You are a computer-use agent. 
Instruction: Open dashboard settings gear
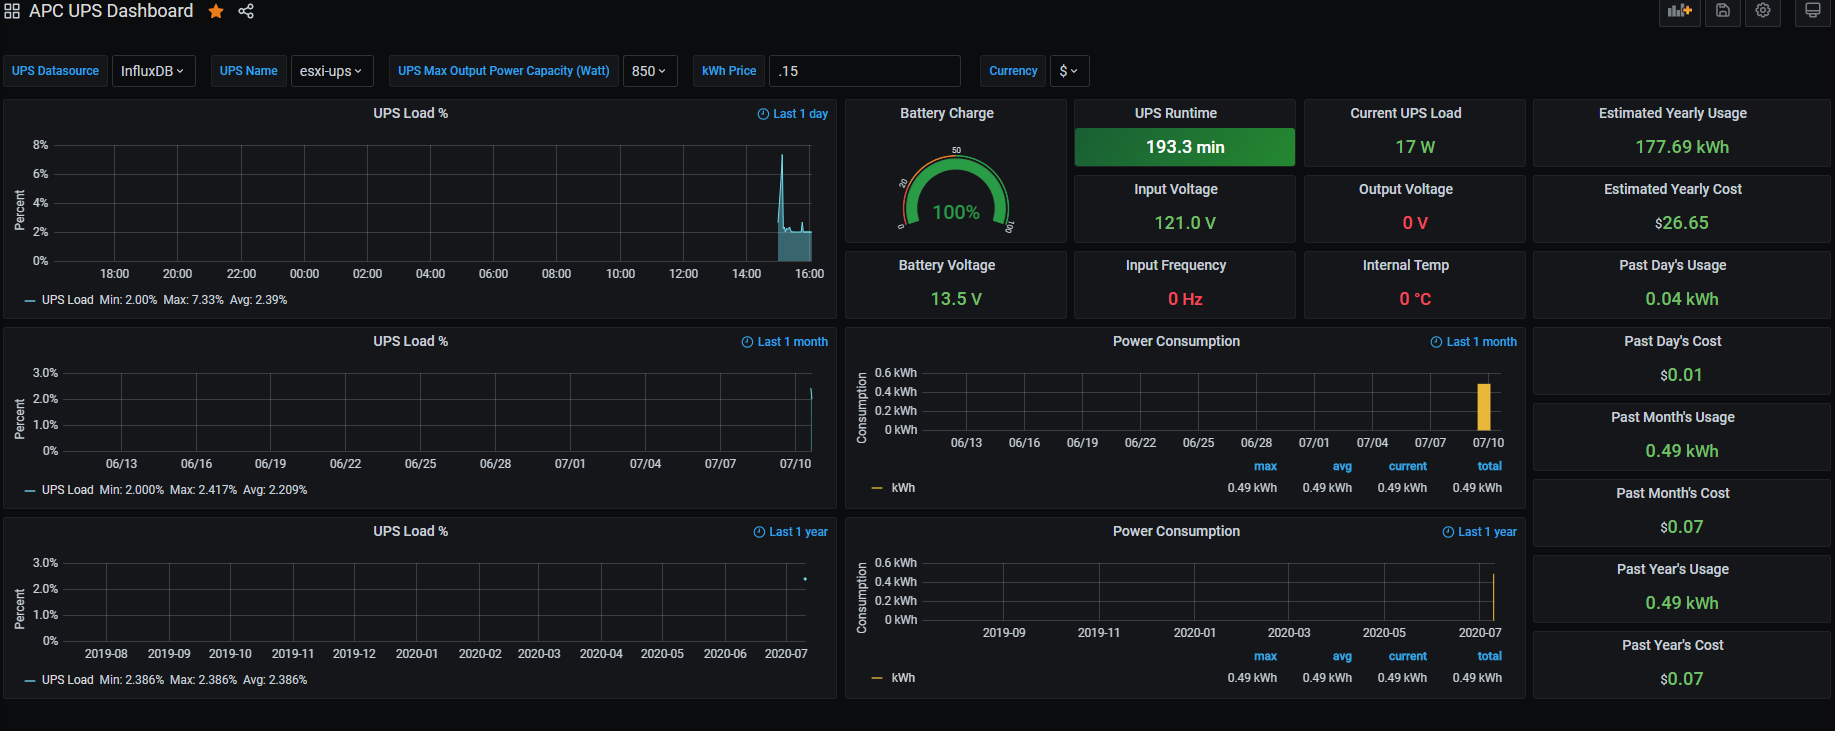[x=1763, y=11]
